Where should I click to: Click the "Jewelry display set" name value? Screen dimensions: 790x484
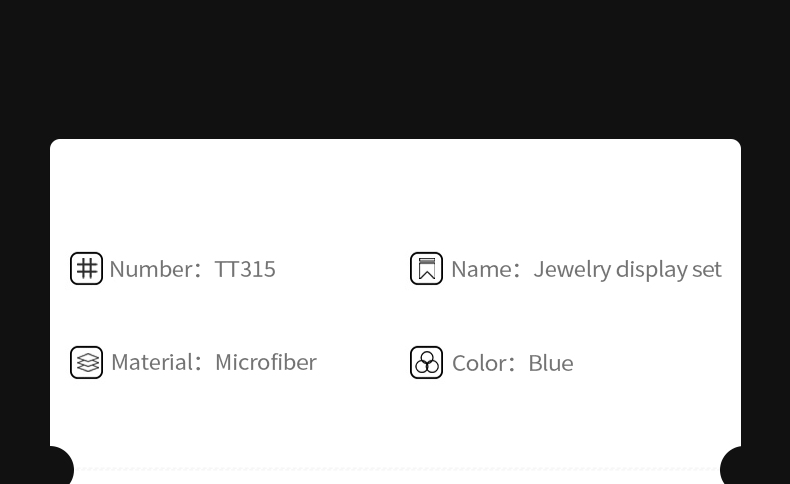(627, 269)
